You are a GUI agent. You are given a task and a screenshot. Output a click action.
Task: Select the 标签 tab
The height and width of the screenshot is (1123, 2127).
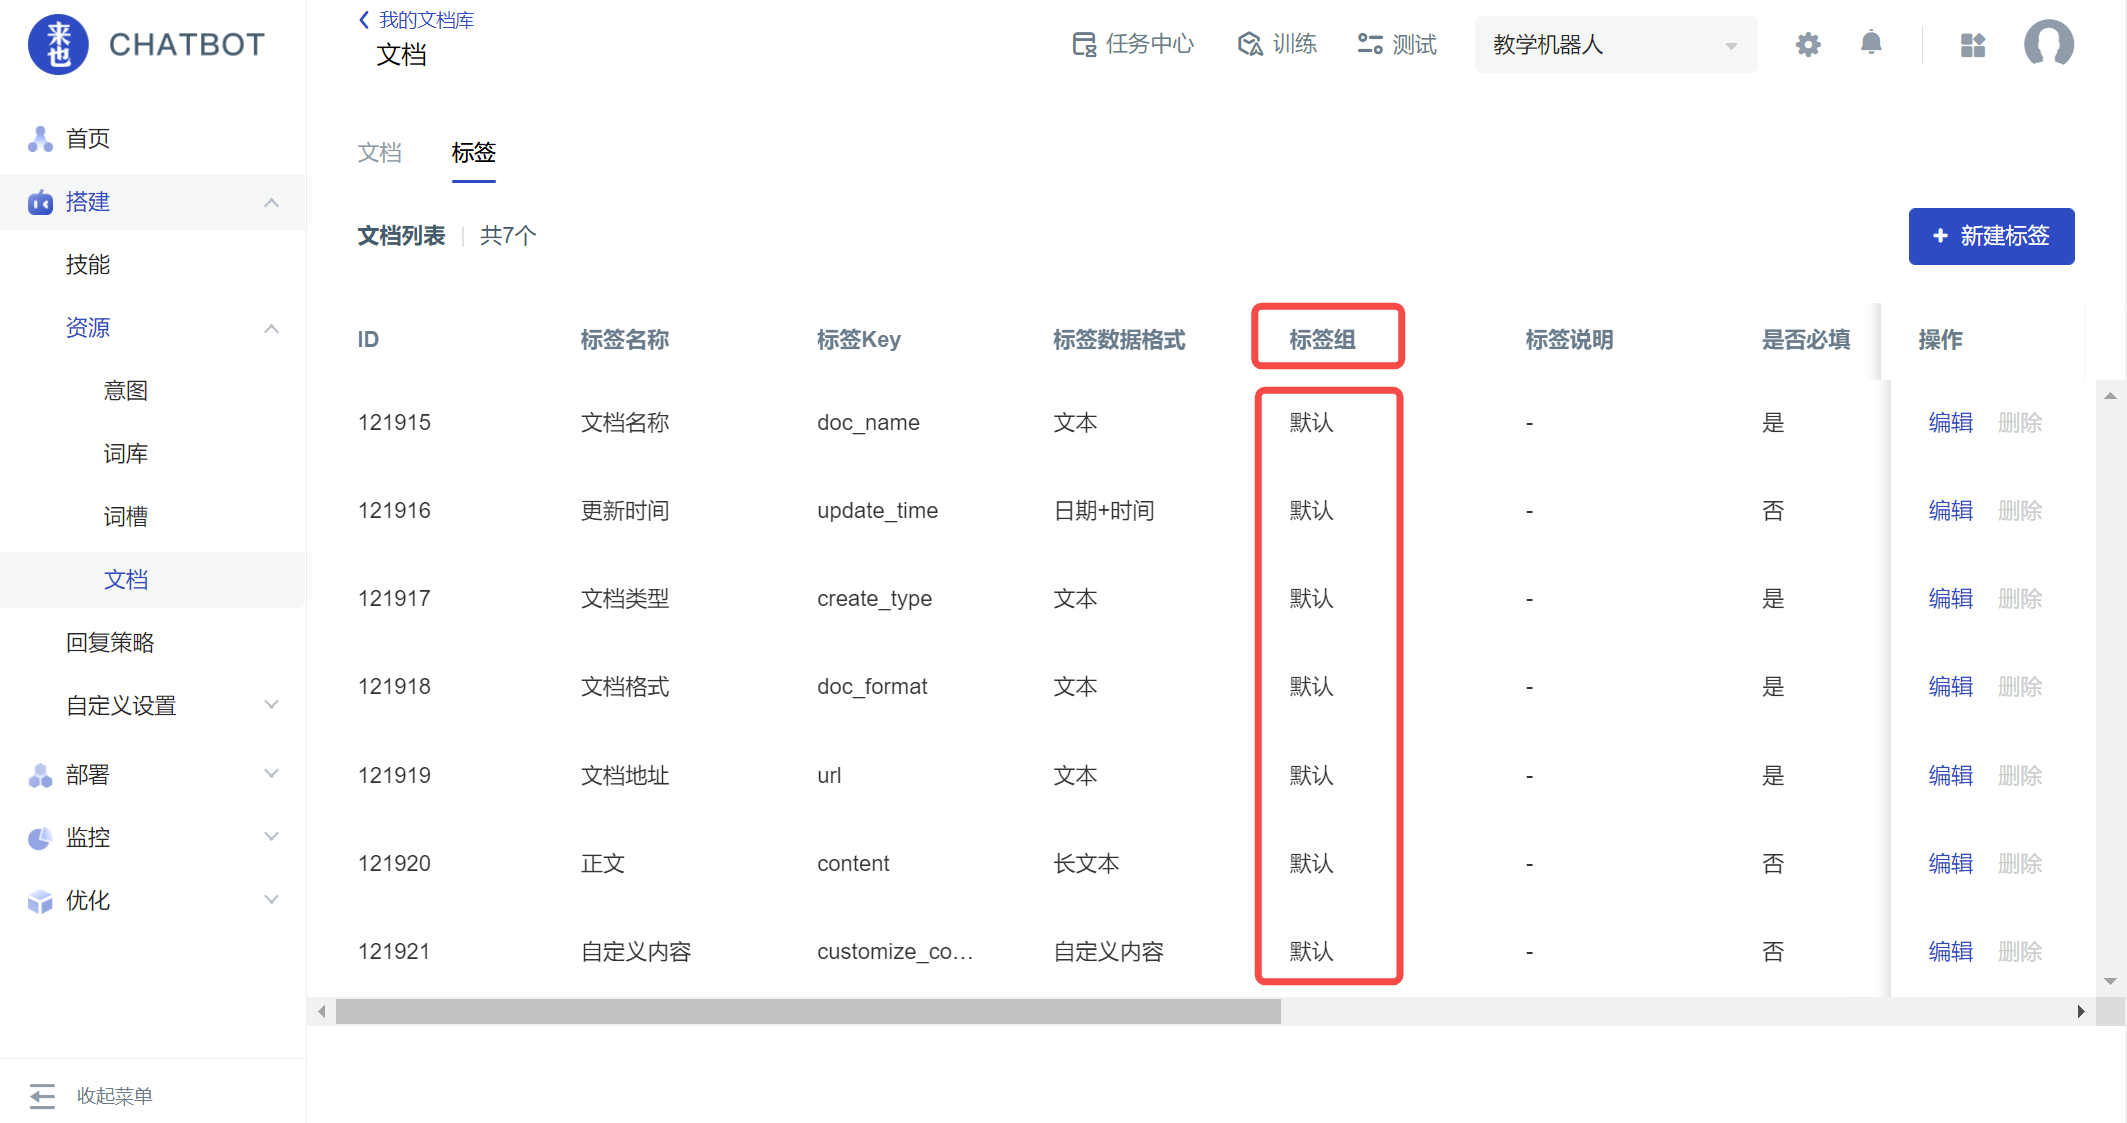point(474,153)
